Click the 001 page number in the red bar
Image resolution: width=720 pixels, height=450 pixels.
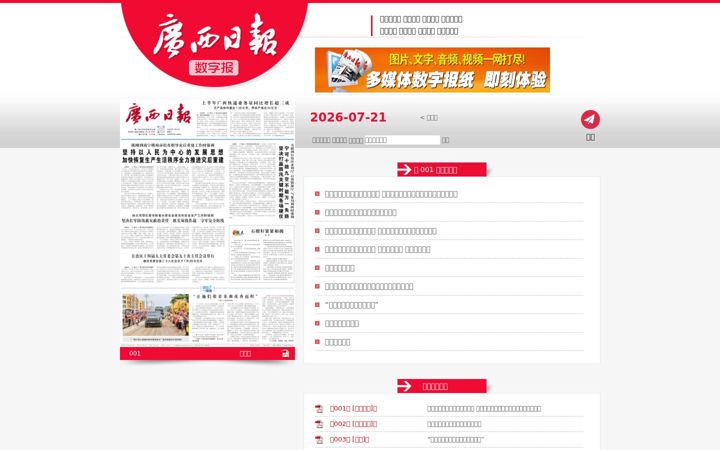point(135,353)
